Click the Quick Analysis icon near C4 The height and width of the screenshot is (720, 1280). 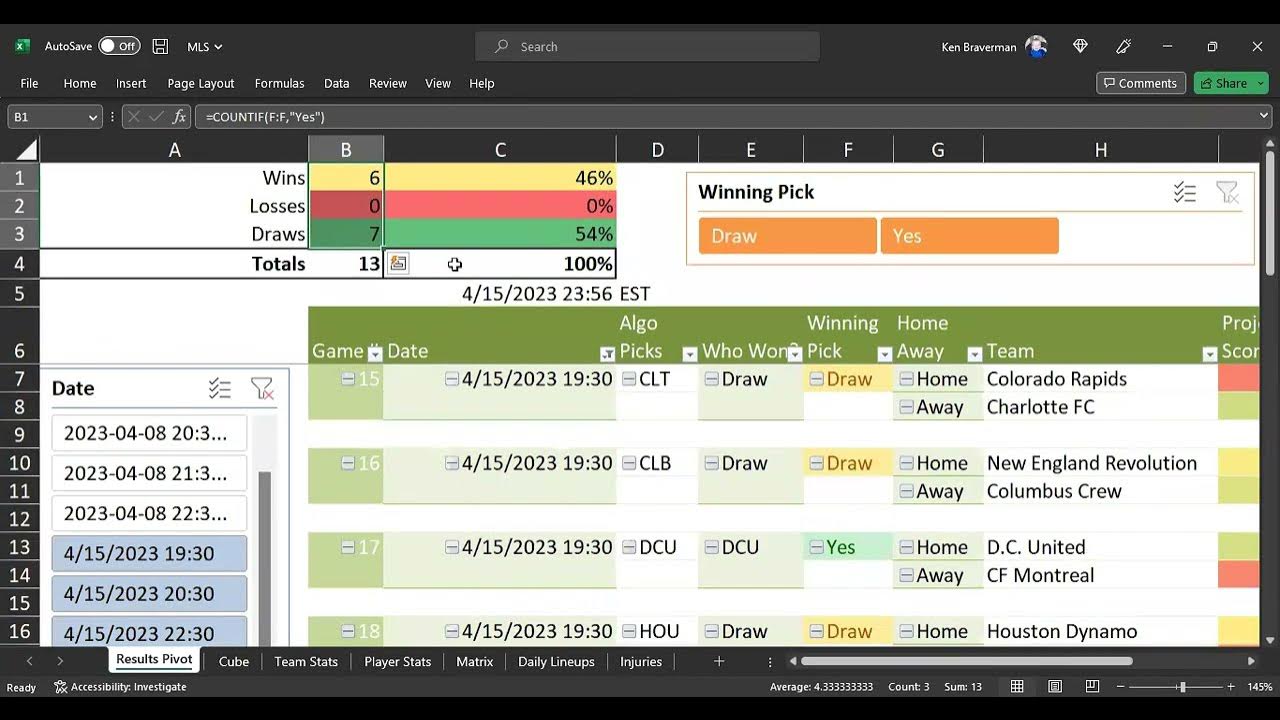[398, 264]
